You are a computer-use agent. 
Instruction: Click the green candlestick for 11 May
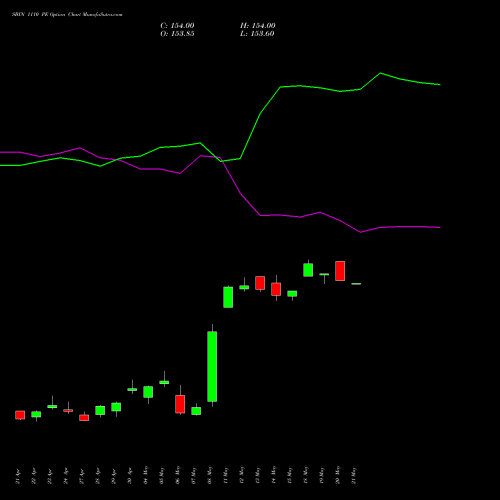coord(228,297)
